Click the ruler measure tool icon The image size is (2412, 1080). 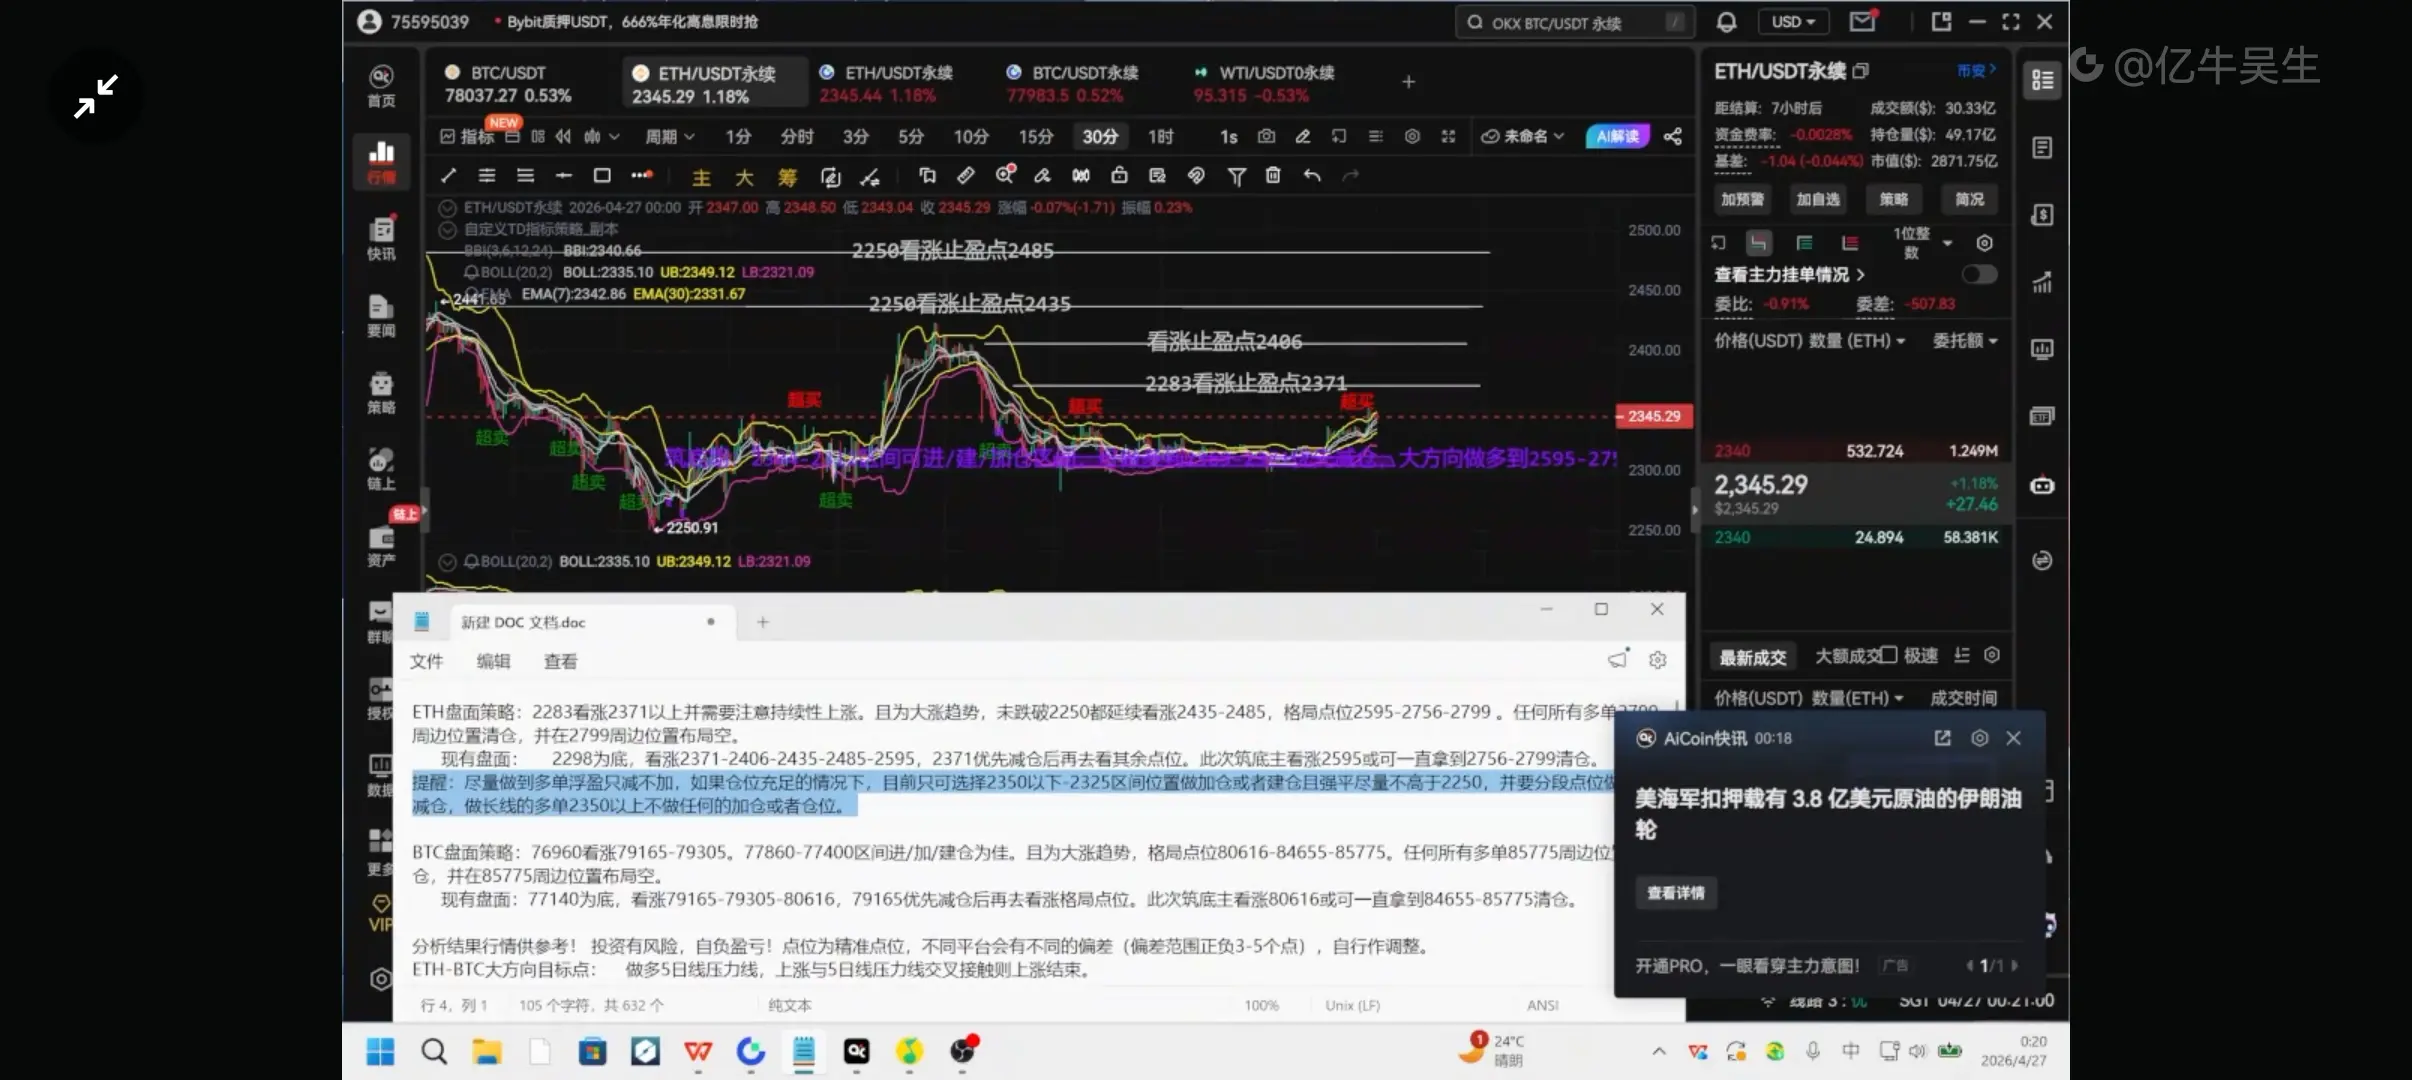click(965, 176)
